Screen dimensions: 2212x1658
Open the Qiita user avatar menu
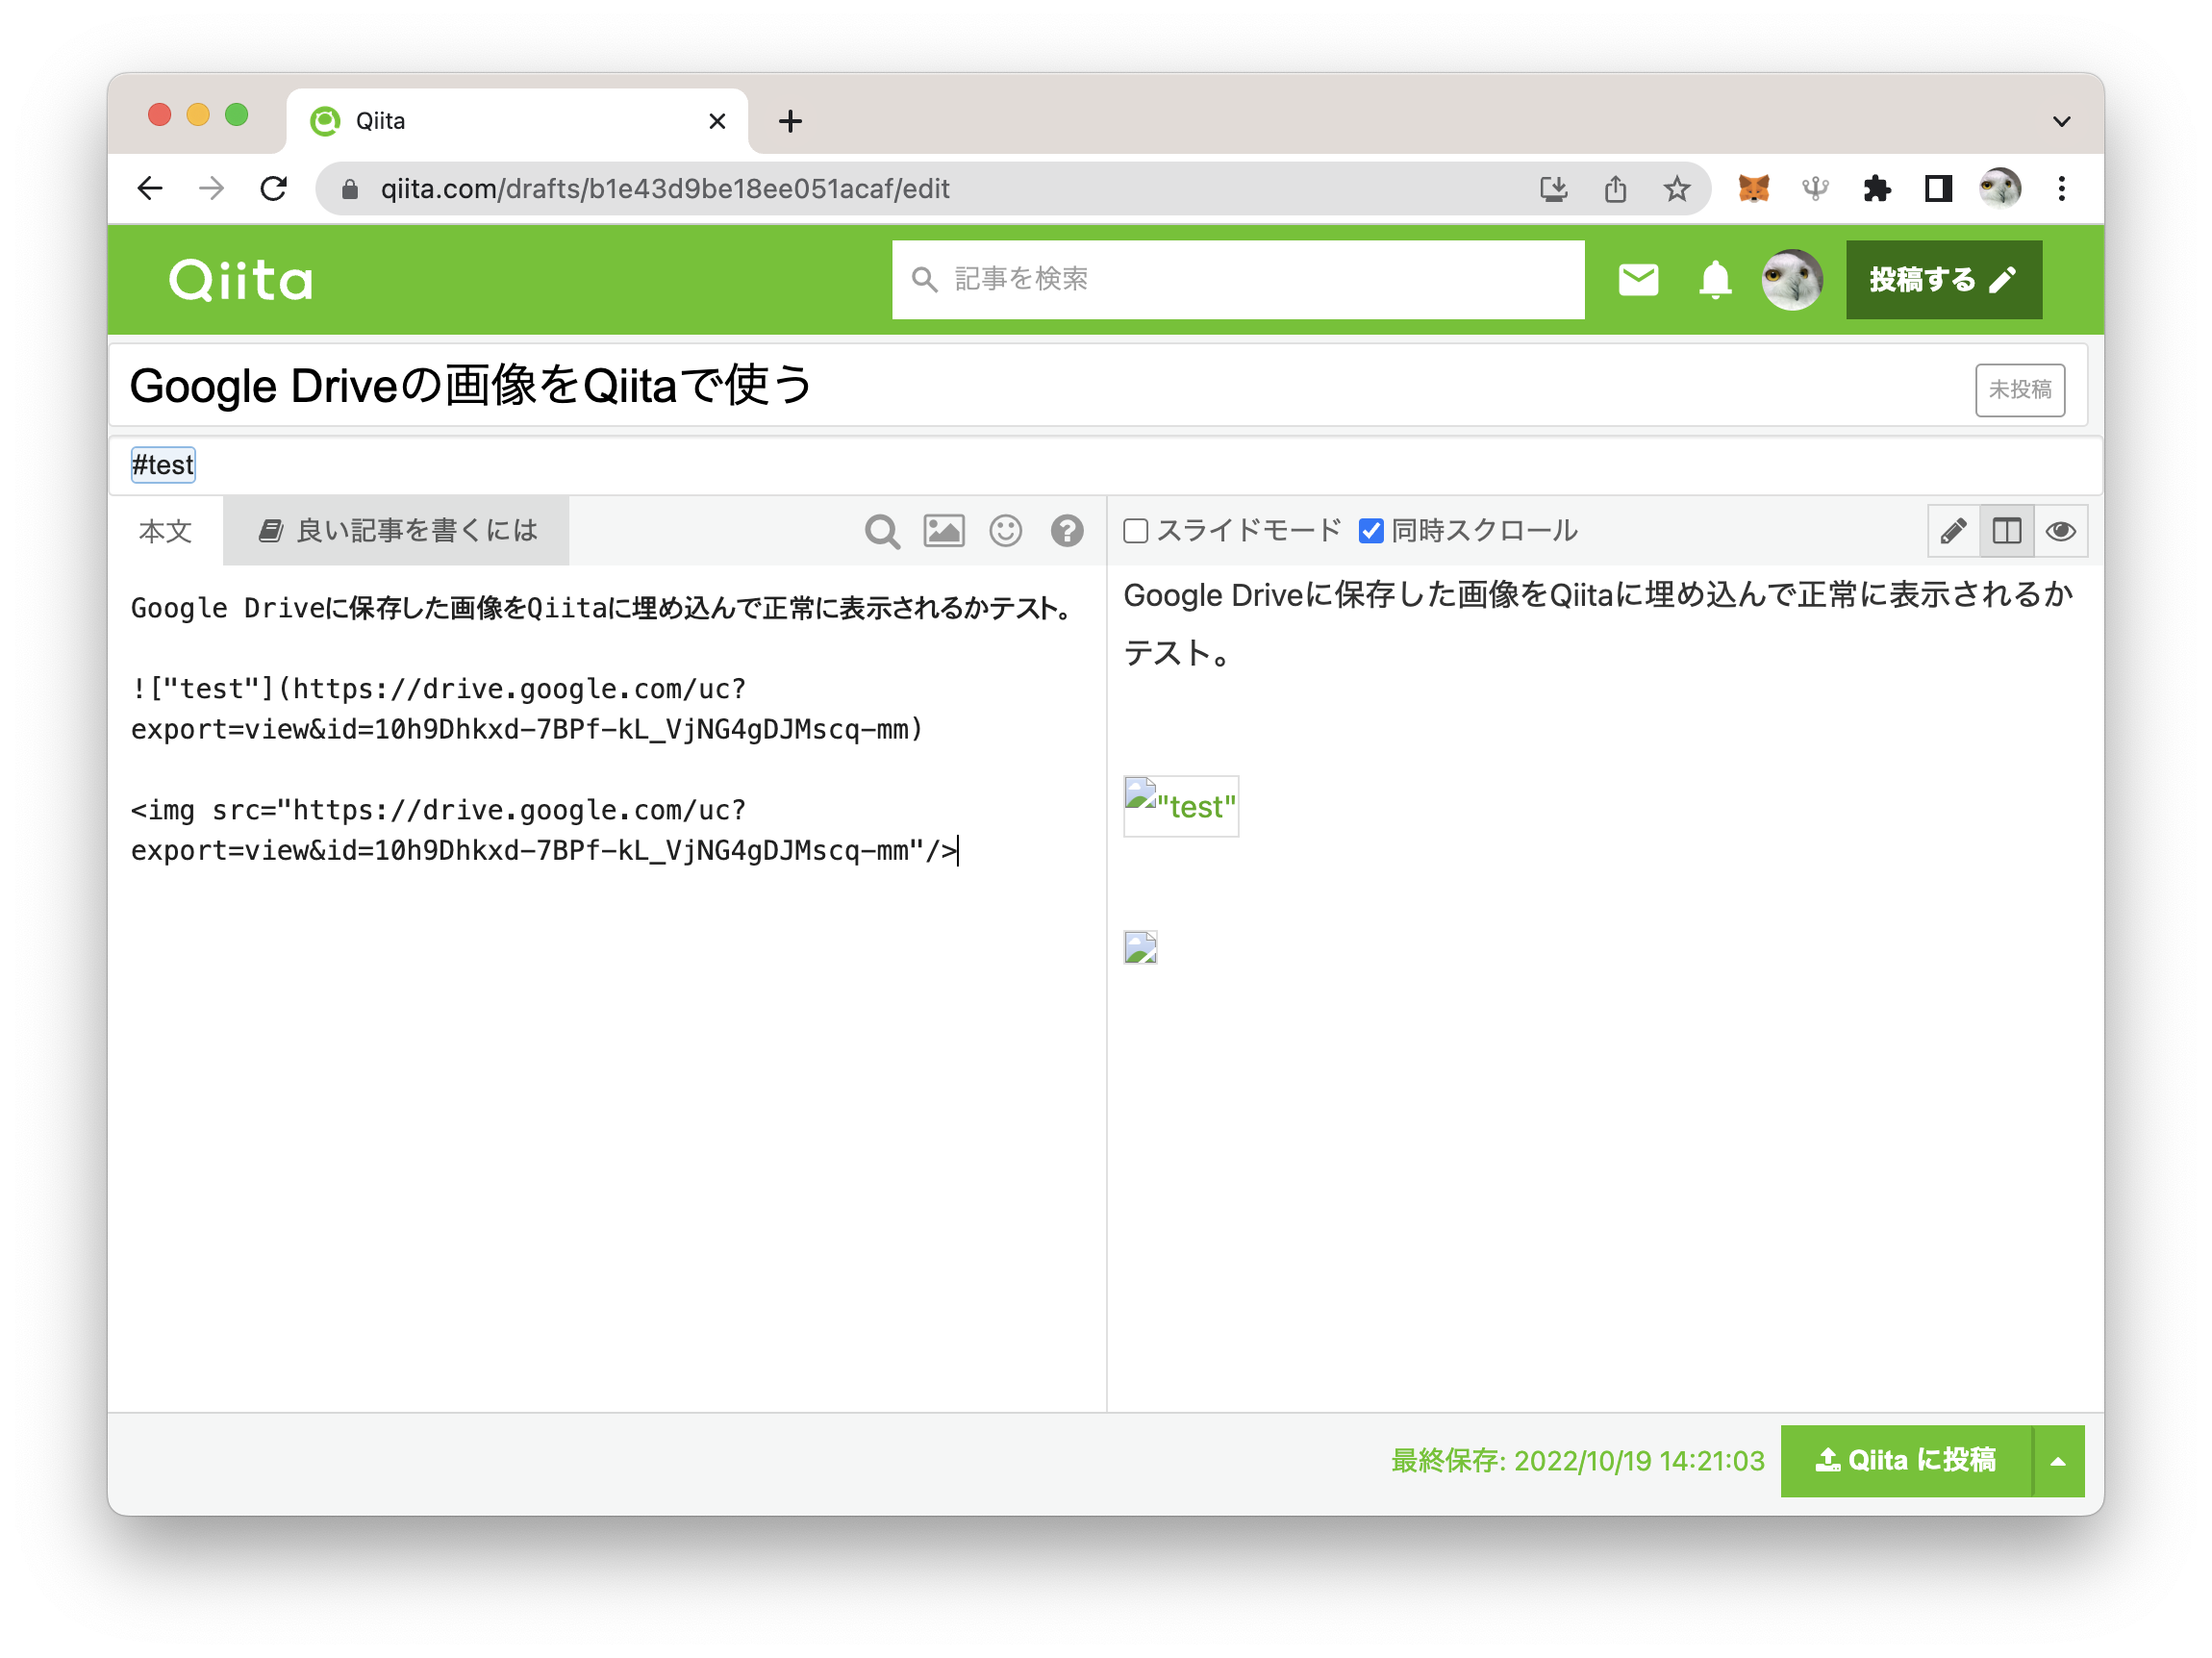coord(1791,279)
